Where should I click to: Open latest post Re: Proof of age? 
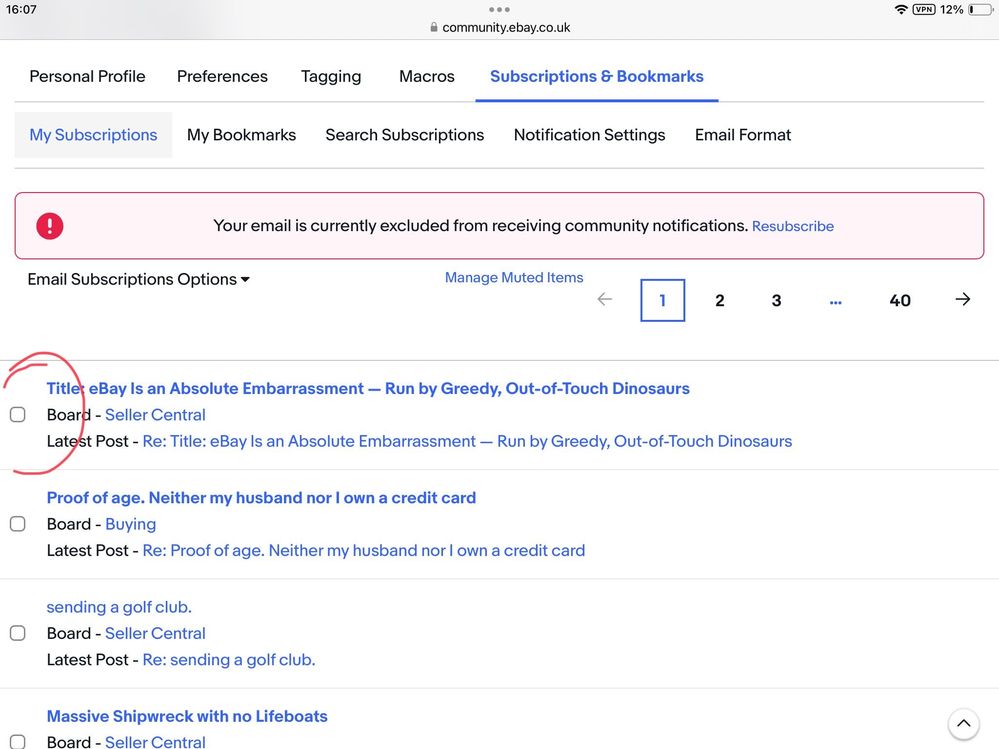364,550
